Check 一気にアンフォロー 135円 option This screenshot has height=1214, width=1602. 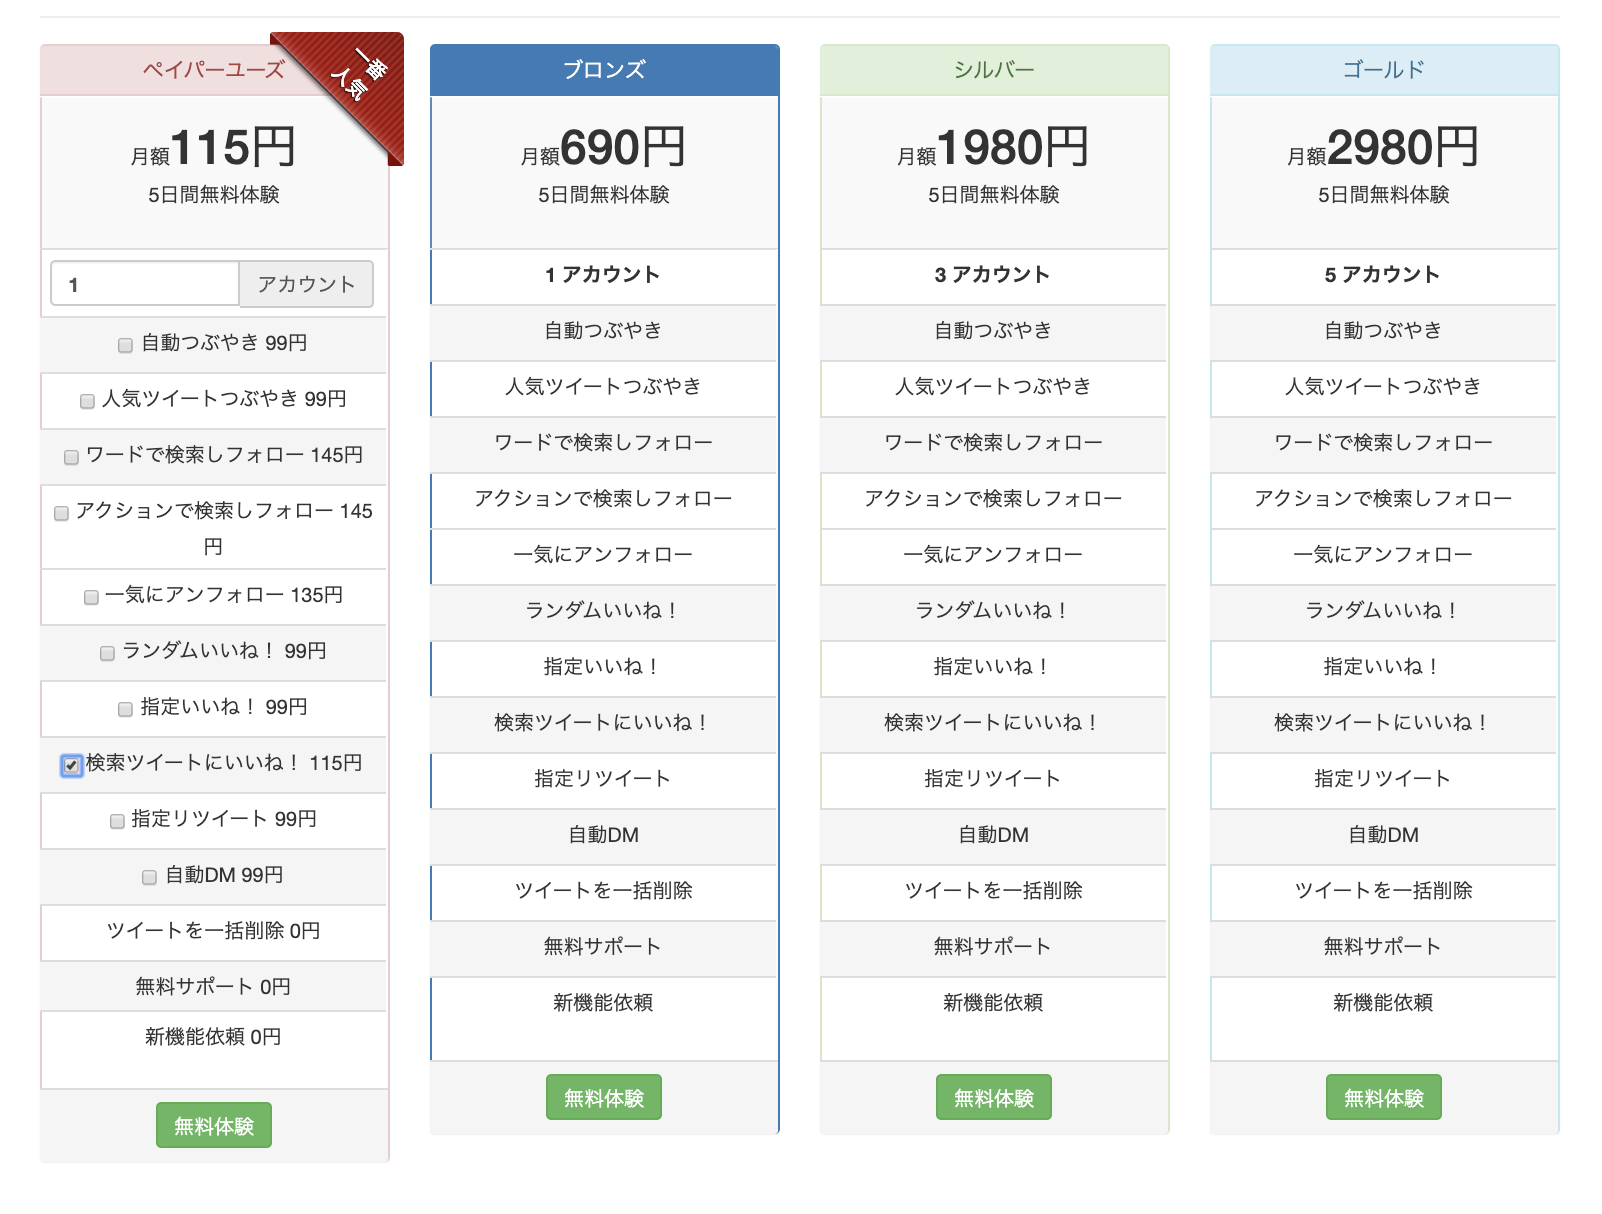coord(91,597)
